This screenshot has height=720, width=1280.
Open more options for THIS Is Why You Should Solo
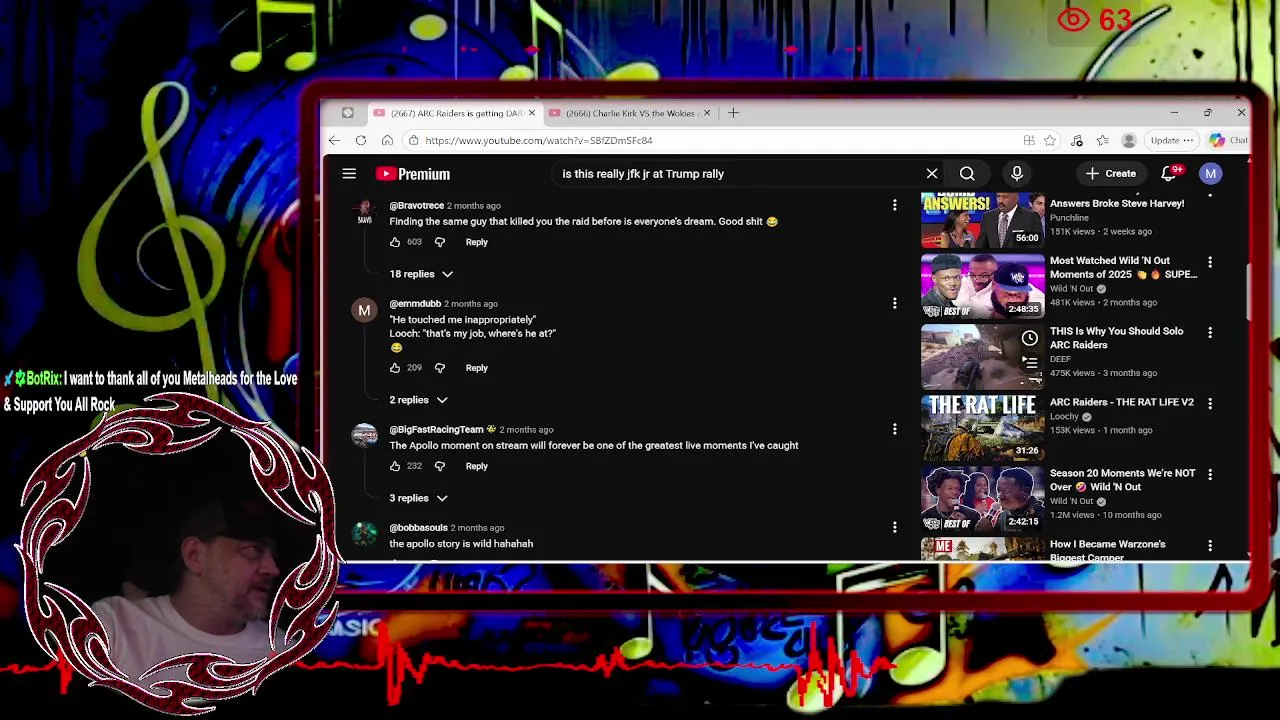[1210, 332]
